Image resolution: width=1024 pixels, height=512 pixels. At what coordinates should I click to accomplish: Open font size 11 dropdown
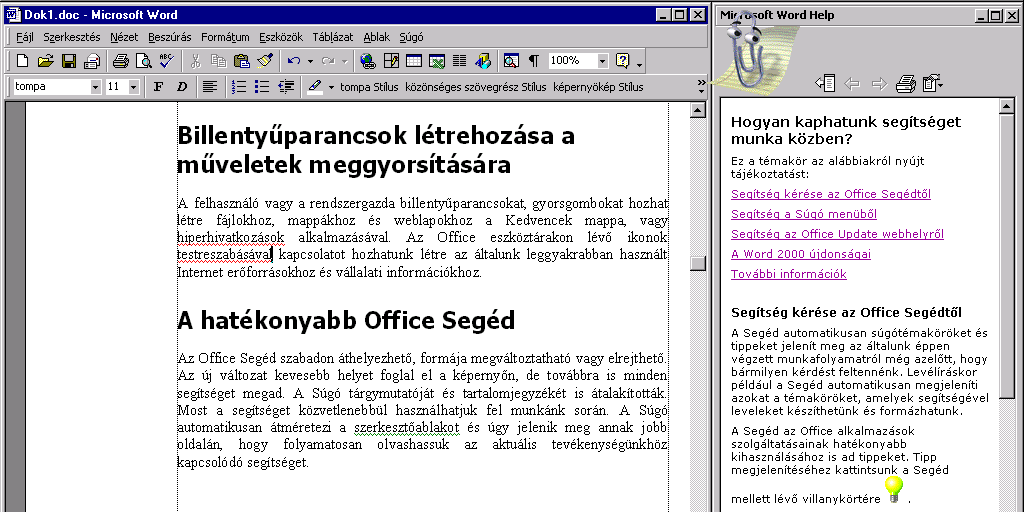[x=133, y=87]
